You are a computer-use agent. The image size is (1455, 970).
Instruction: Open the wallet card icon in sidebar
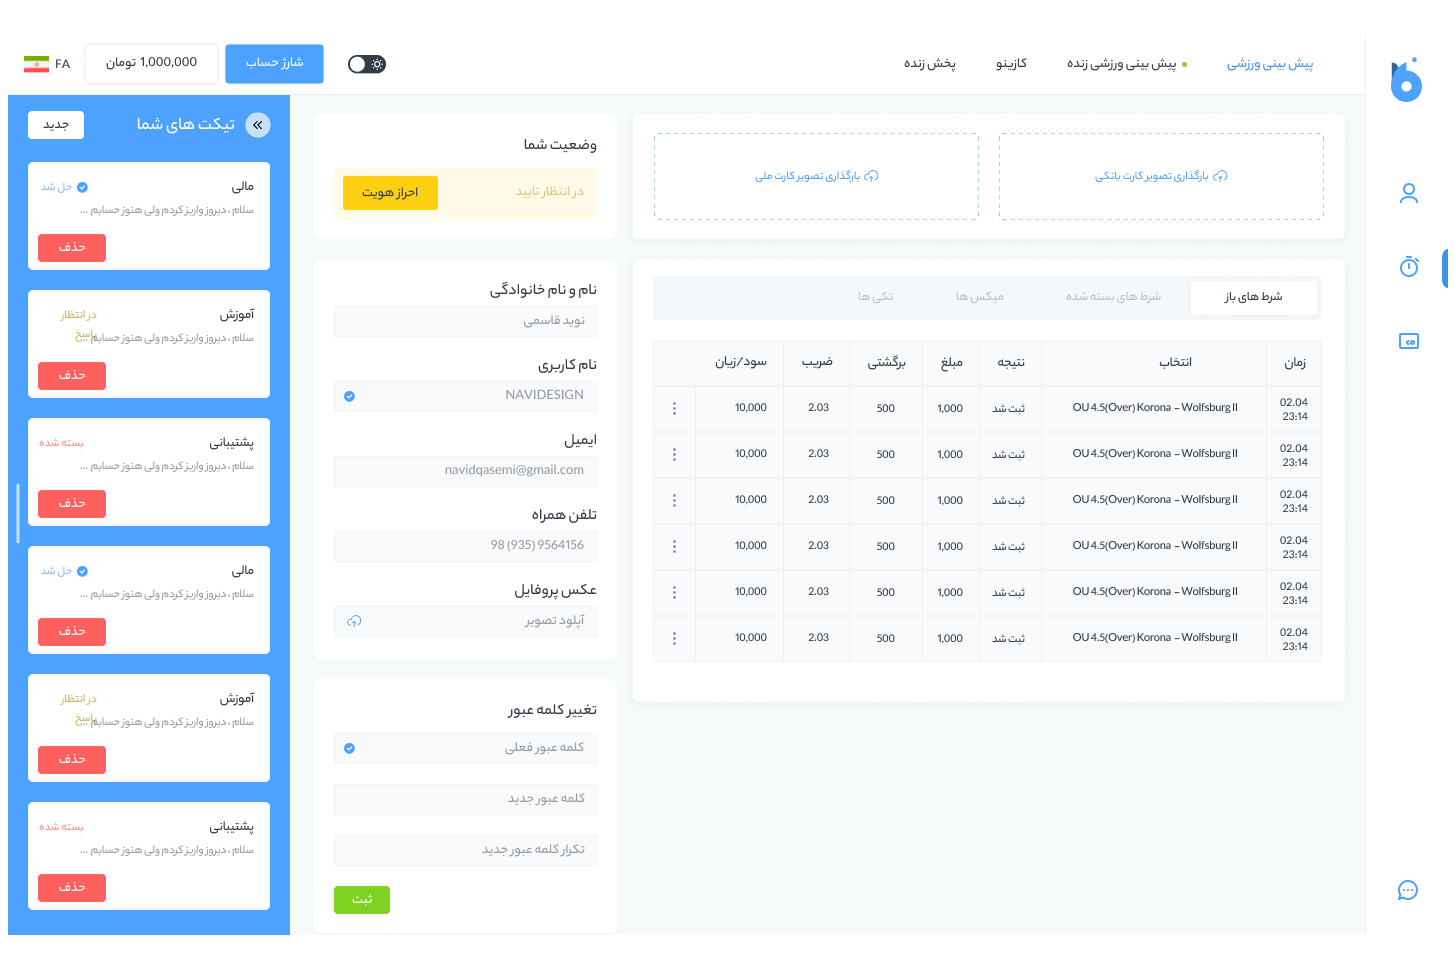tap(1408, 342)
